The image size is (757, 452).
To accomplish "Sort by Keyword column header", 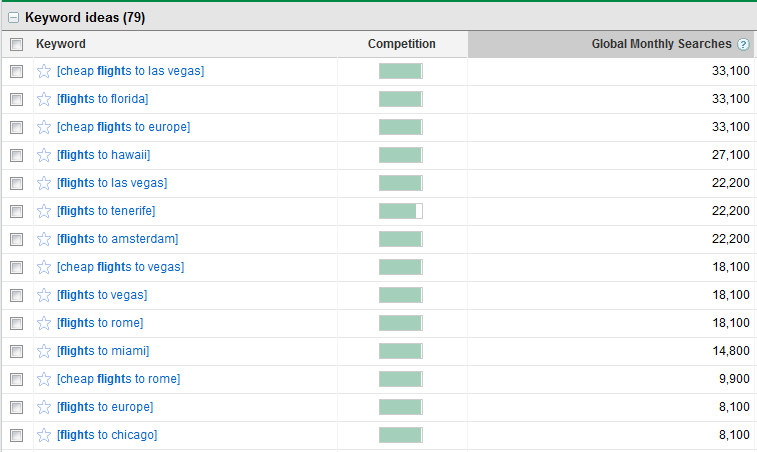I will pos(61,44).
